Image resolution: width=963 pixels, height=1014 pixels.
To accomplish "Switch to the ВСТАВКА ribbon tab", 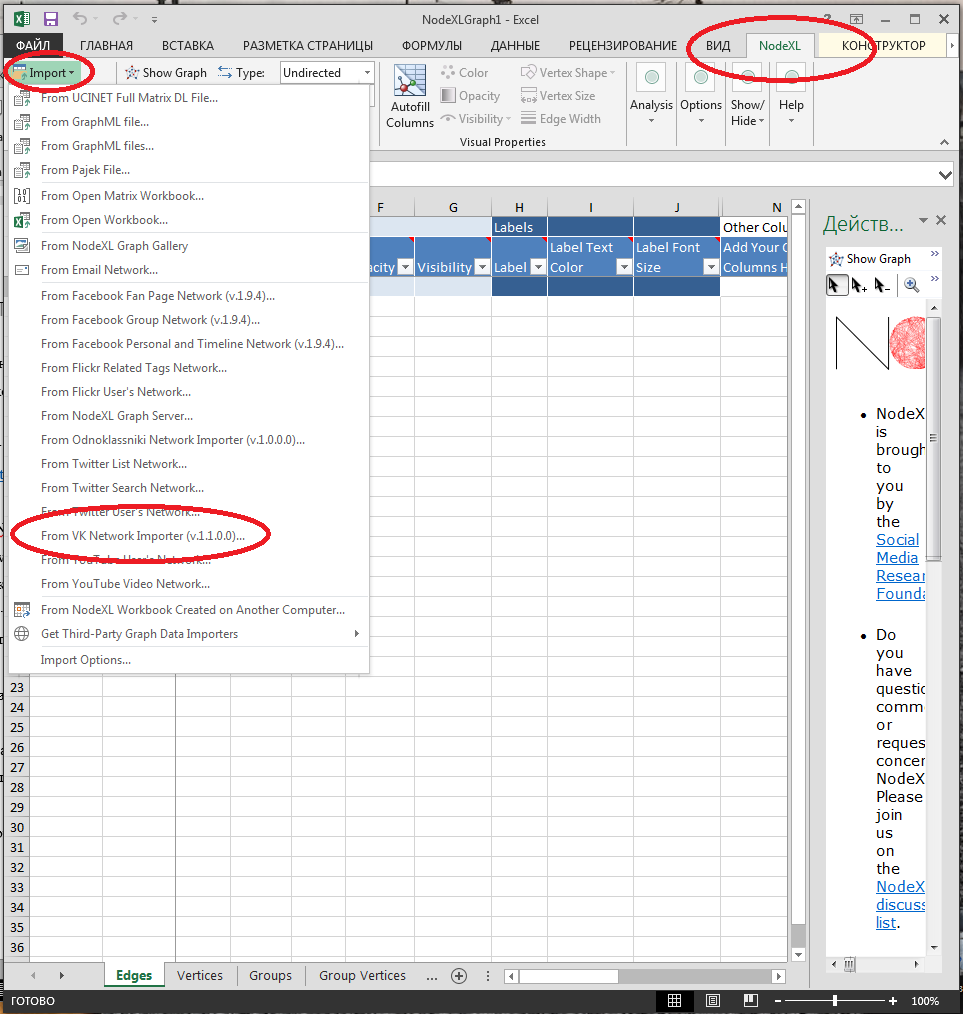I will point(188,45).
